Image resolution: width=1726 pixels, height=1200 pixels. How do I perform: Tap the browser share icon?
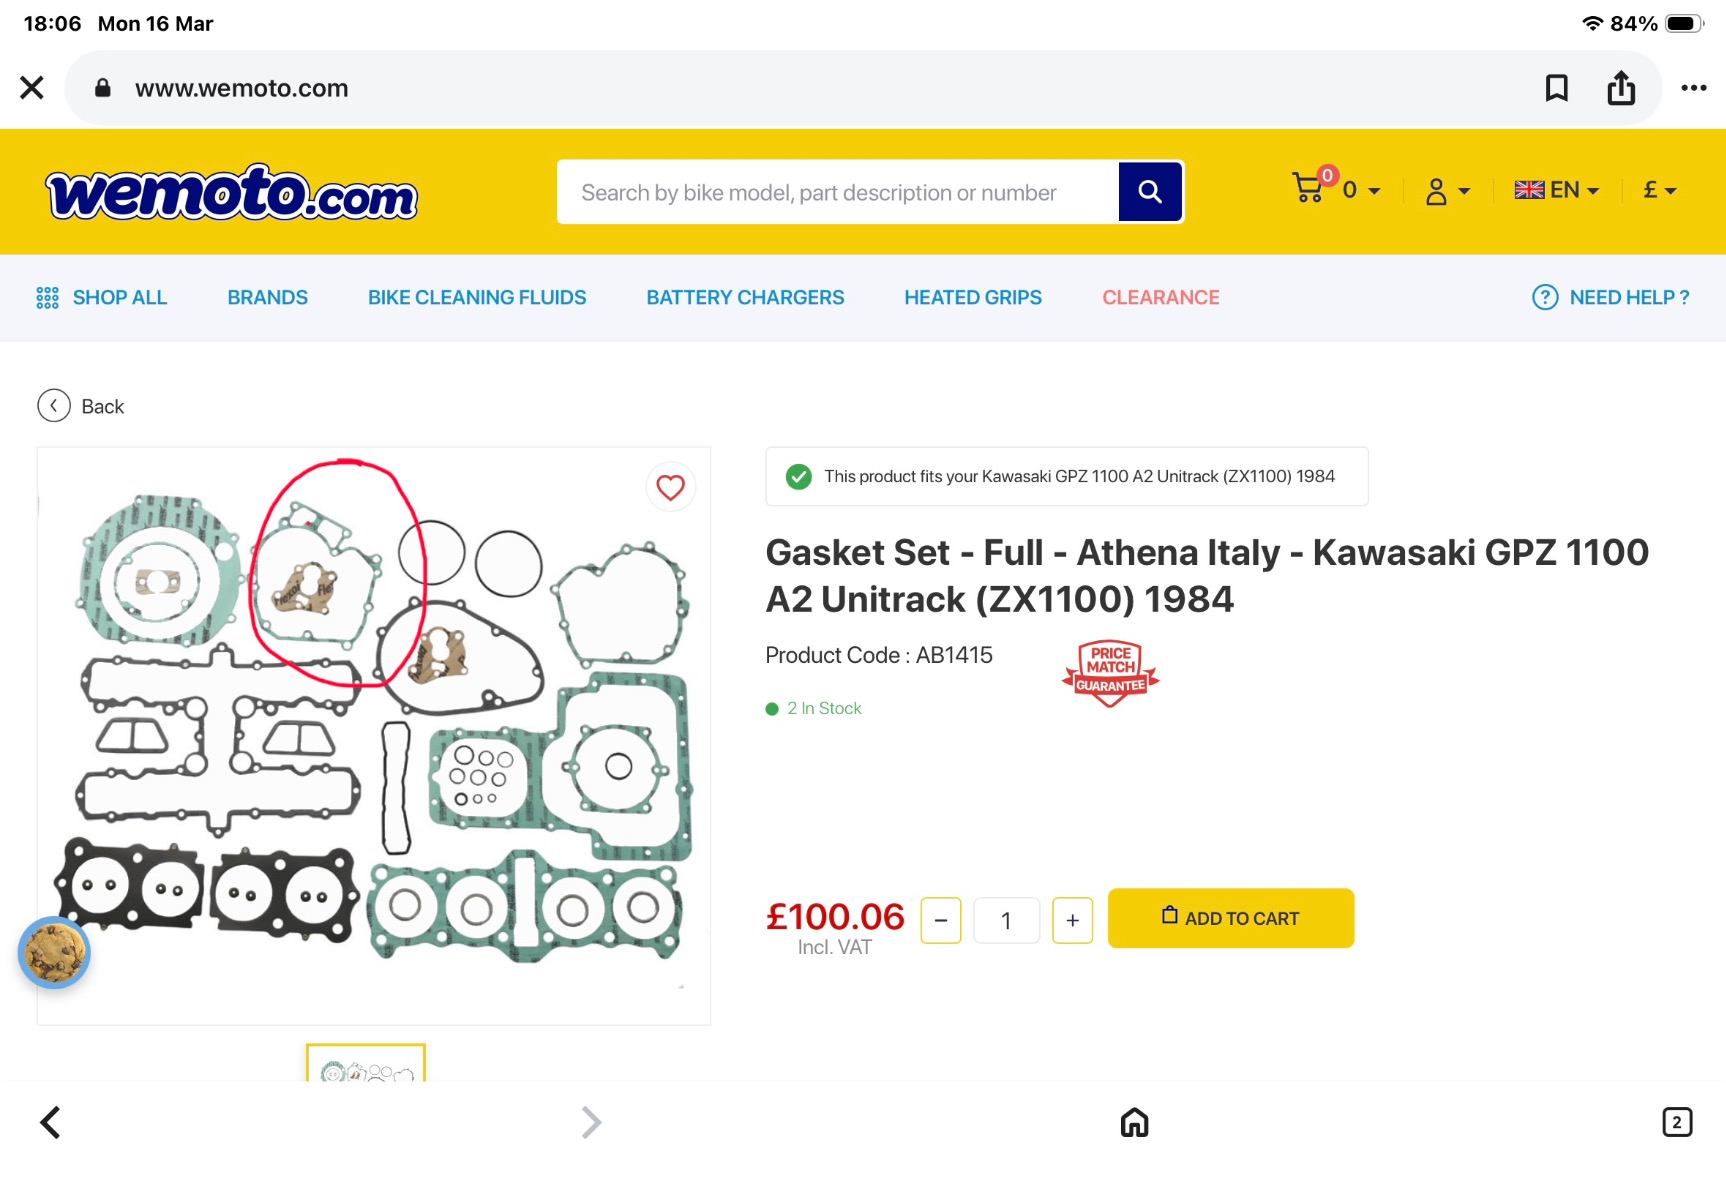[x=1621, y=88]
